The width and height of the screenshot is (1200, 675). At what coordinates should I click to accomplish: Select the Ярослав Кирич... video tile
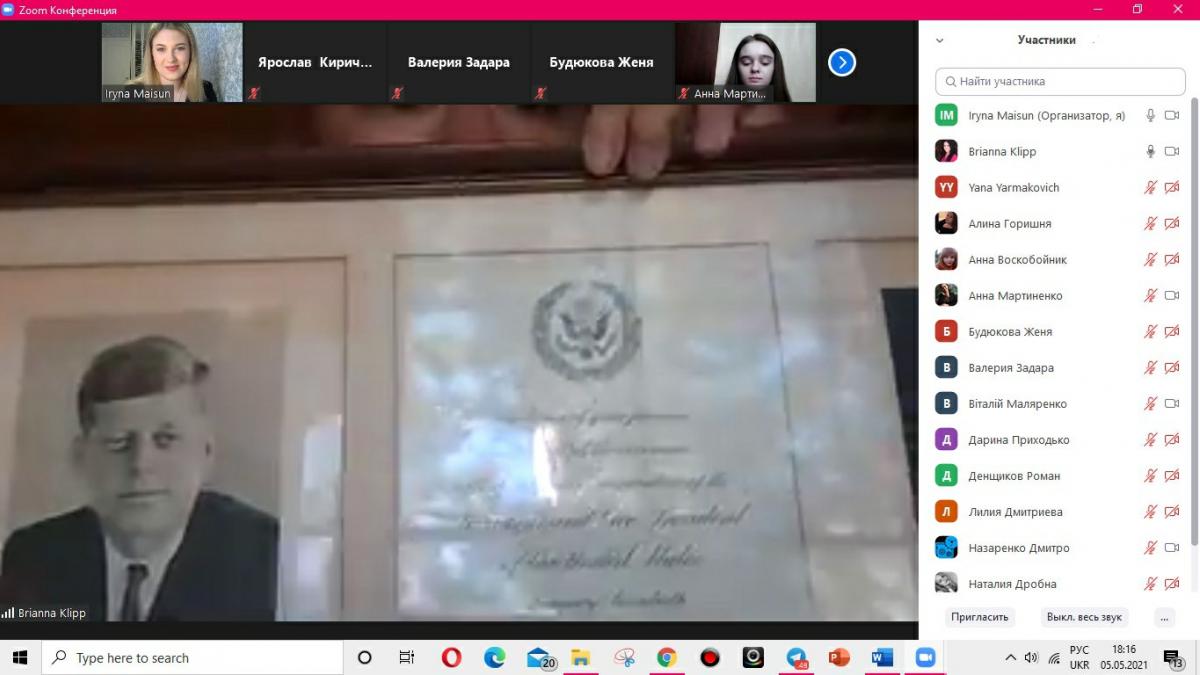coord(315,62)
